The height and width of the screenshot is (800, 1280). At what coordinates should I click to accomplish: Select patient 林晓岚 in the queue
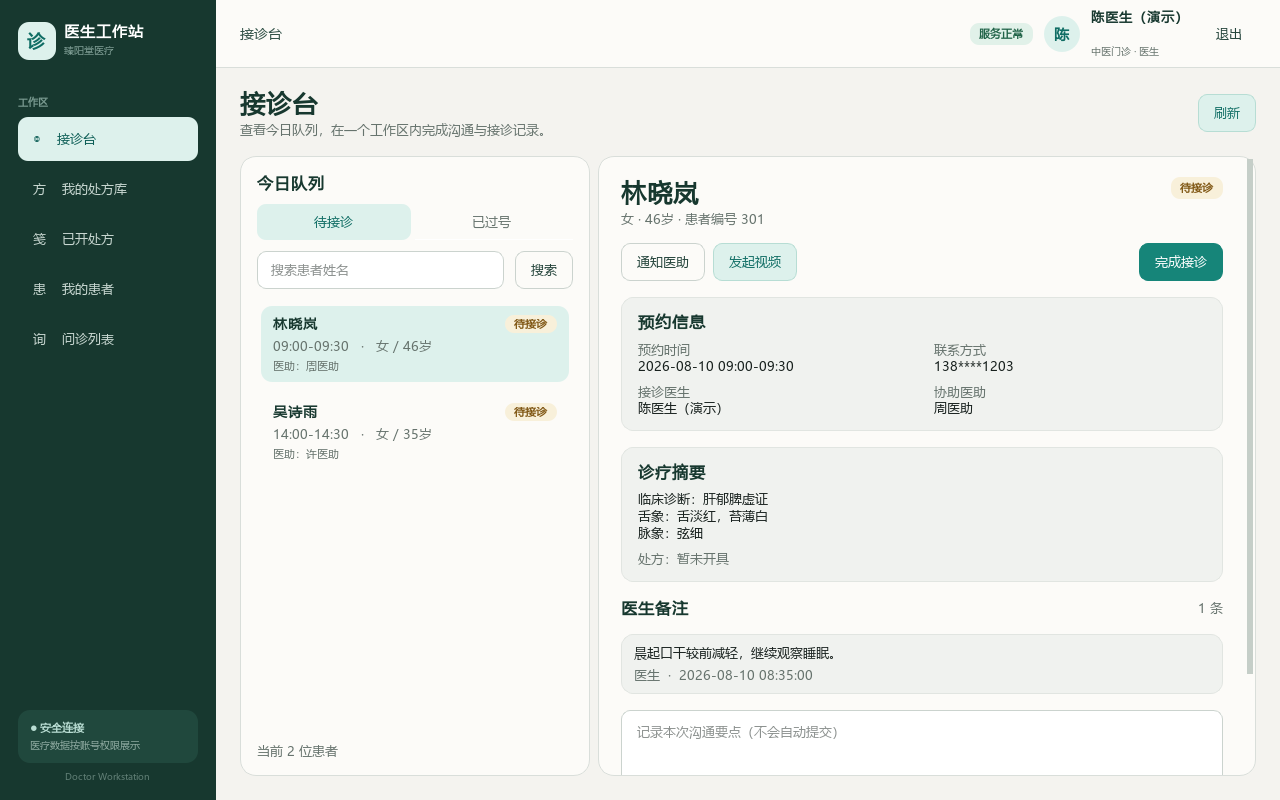tap(415, 344)
